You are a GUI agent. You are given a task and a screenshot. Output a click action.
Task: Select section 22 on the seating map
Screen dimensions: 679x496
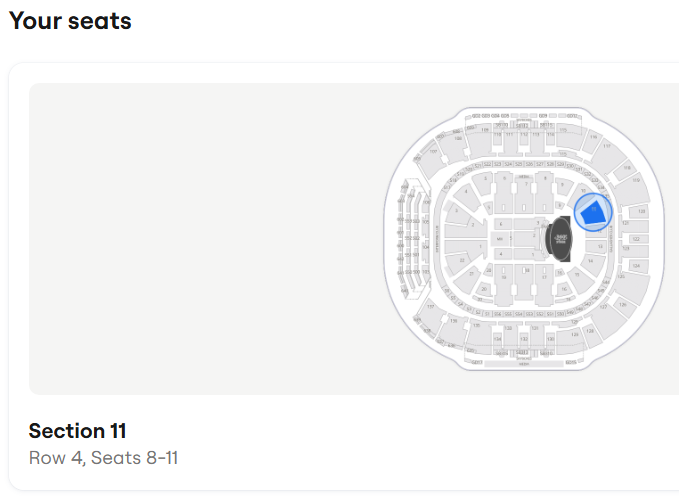(x=462, y=260)
